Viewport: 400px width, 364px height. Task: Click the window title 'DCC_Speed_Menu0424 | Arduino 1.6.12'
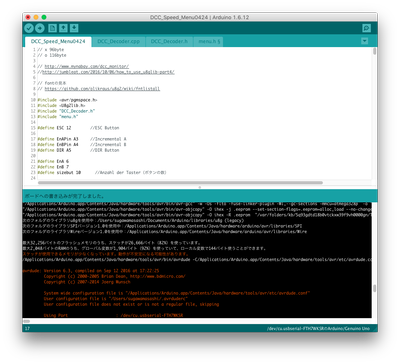coord(199,17)
